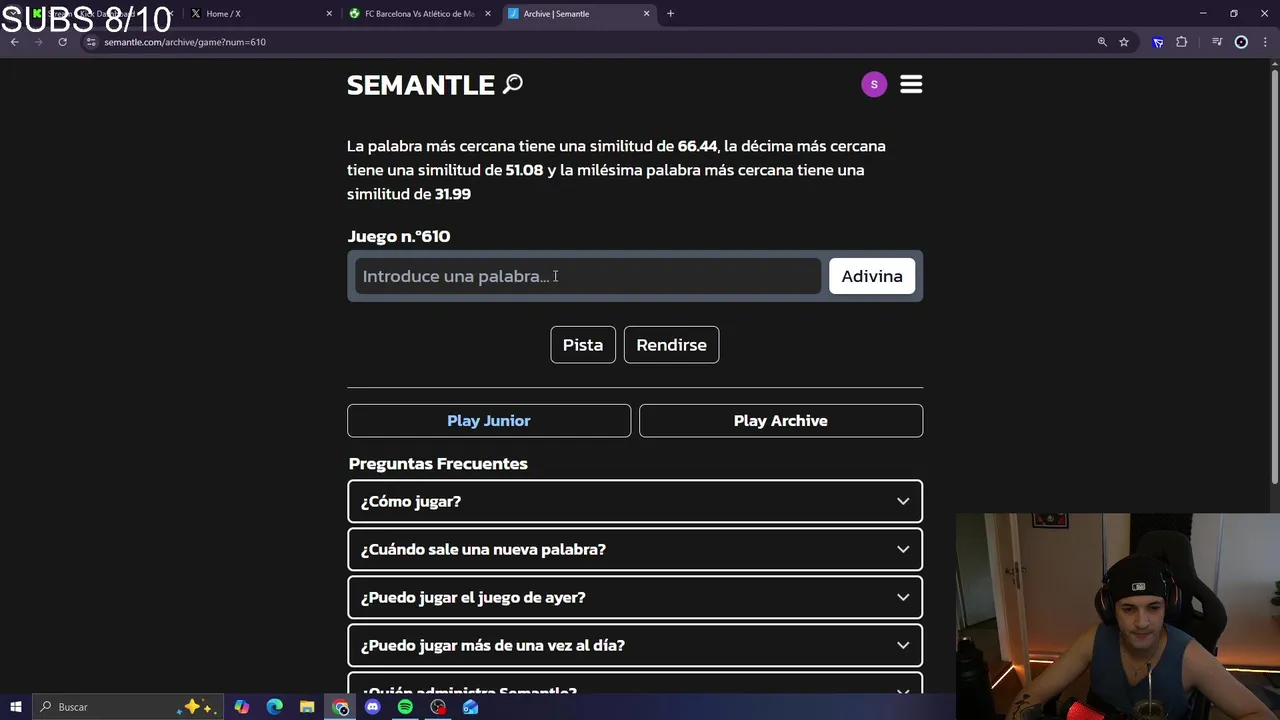The image size is (1280, 720).
Task: Open the Outlook mail taskbar icon
Action: pos(470,707)
